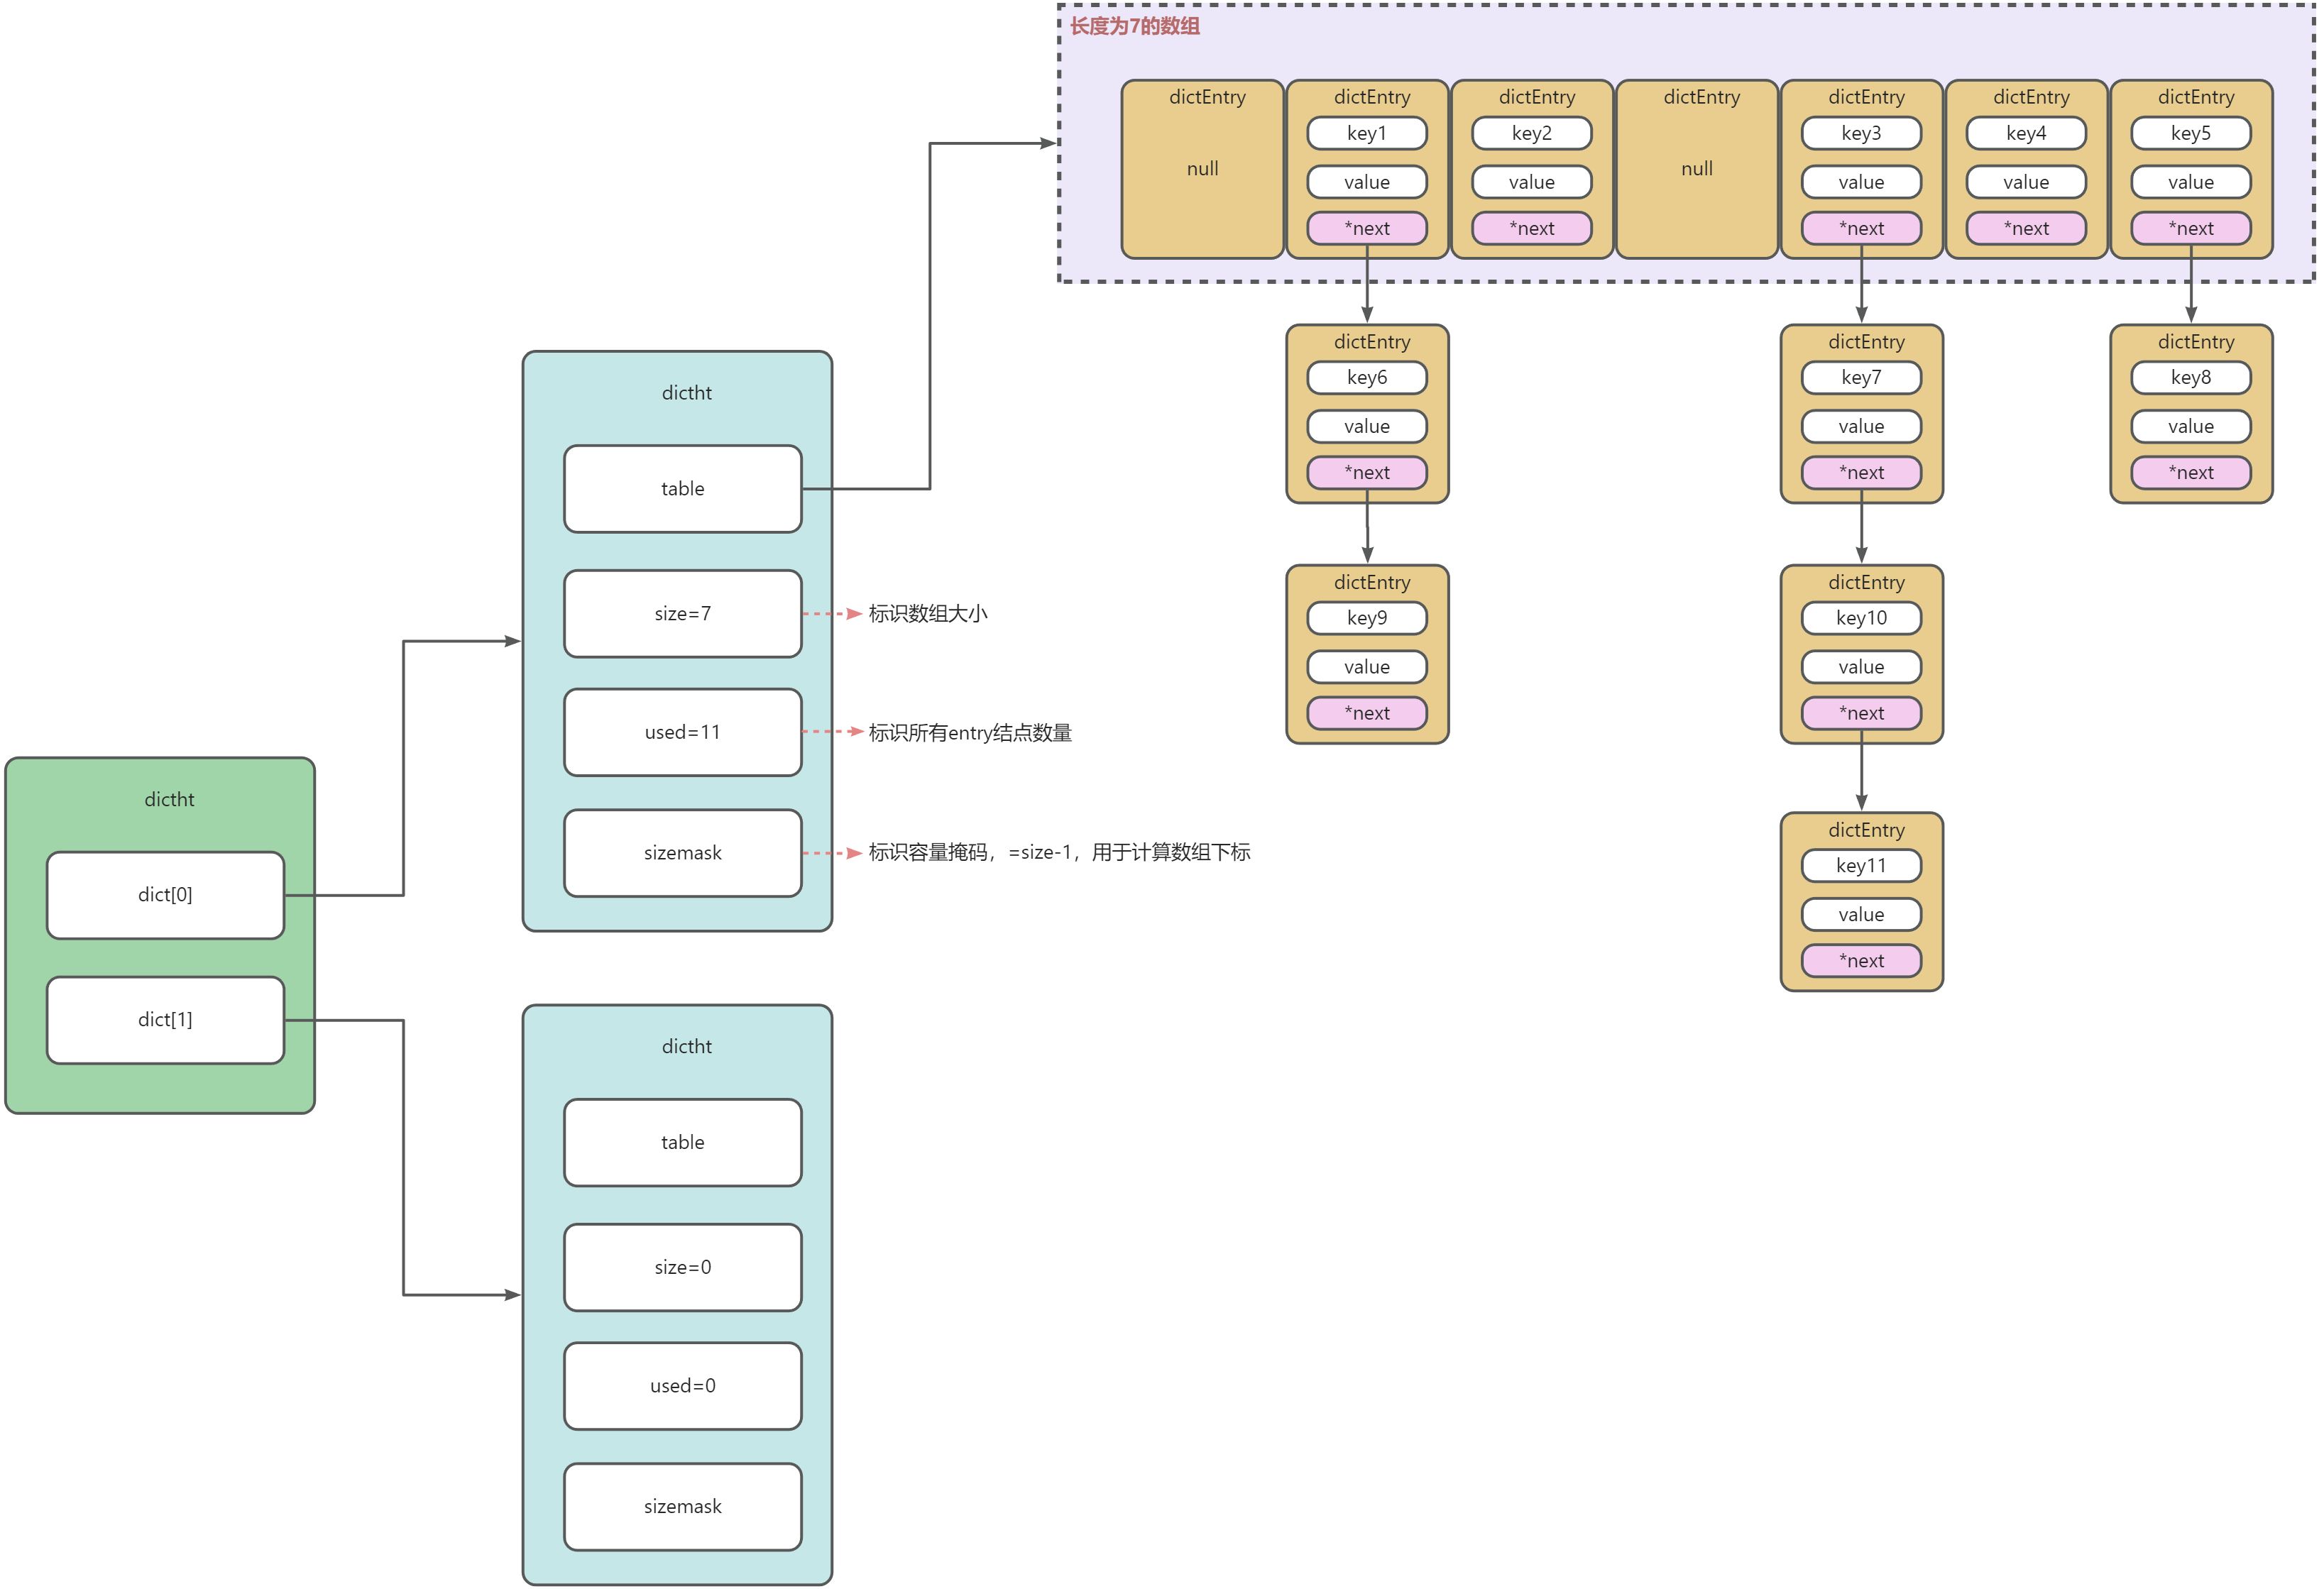Click pink *next under key5
Screen dimensions: 2324x1589
(2190, 229)
